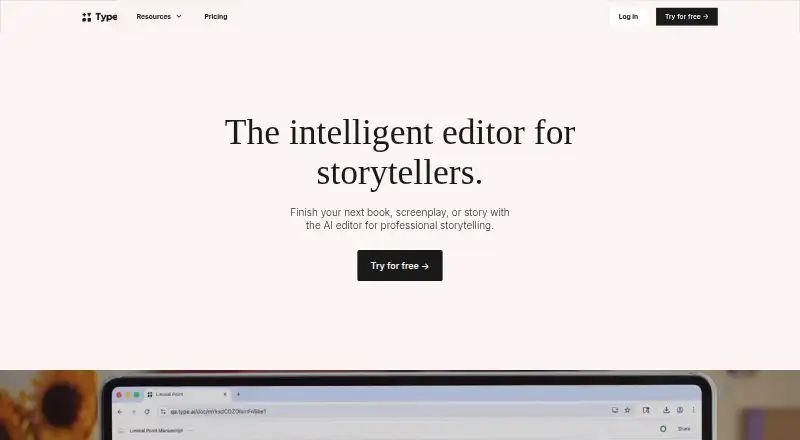Click back arrow in demo browser
Screen dimensions: 800x440
click(x=120, y=411)
